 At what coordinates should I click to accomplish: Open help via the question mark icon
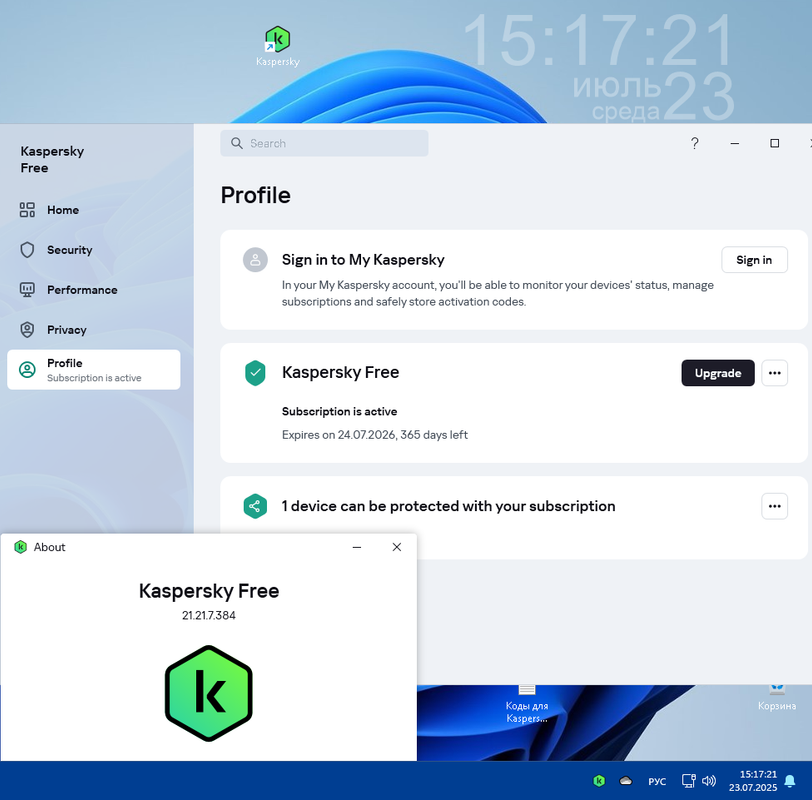694,143
